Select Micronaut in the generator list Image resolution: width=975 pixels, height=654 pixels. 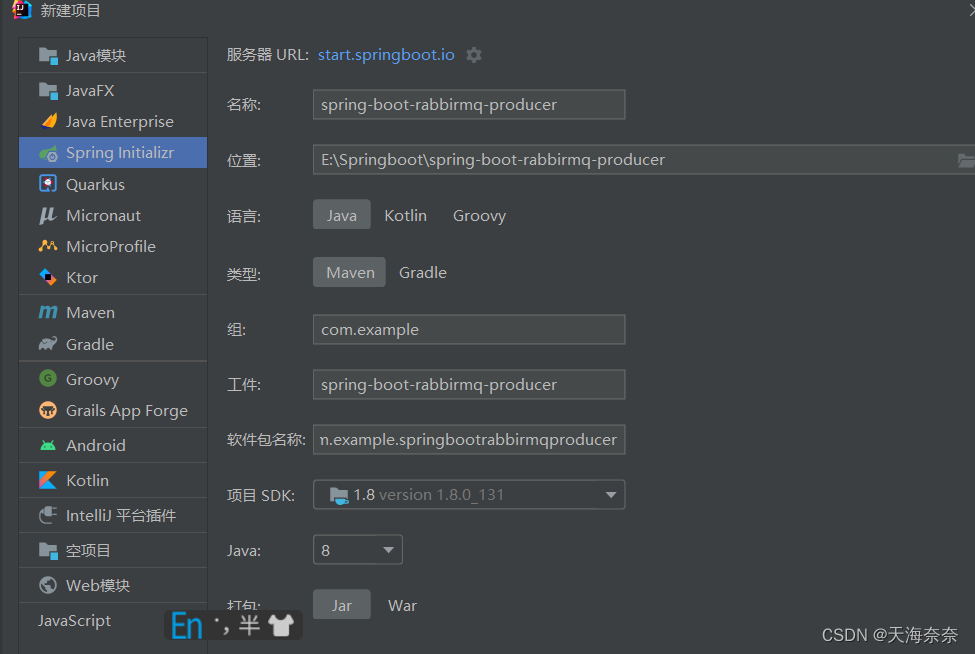[x=113, y=215]
